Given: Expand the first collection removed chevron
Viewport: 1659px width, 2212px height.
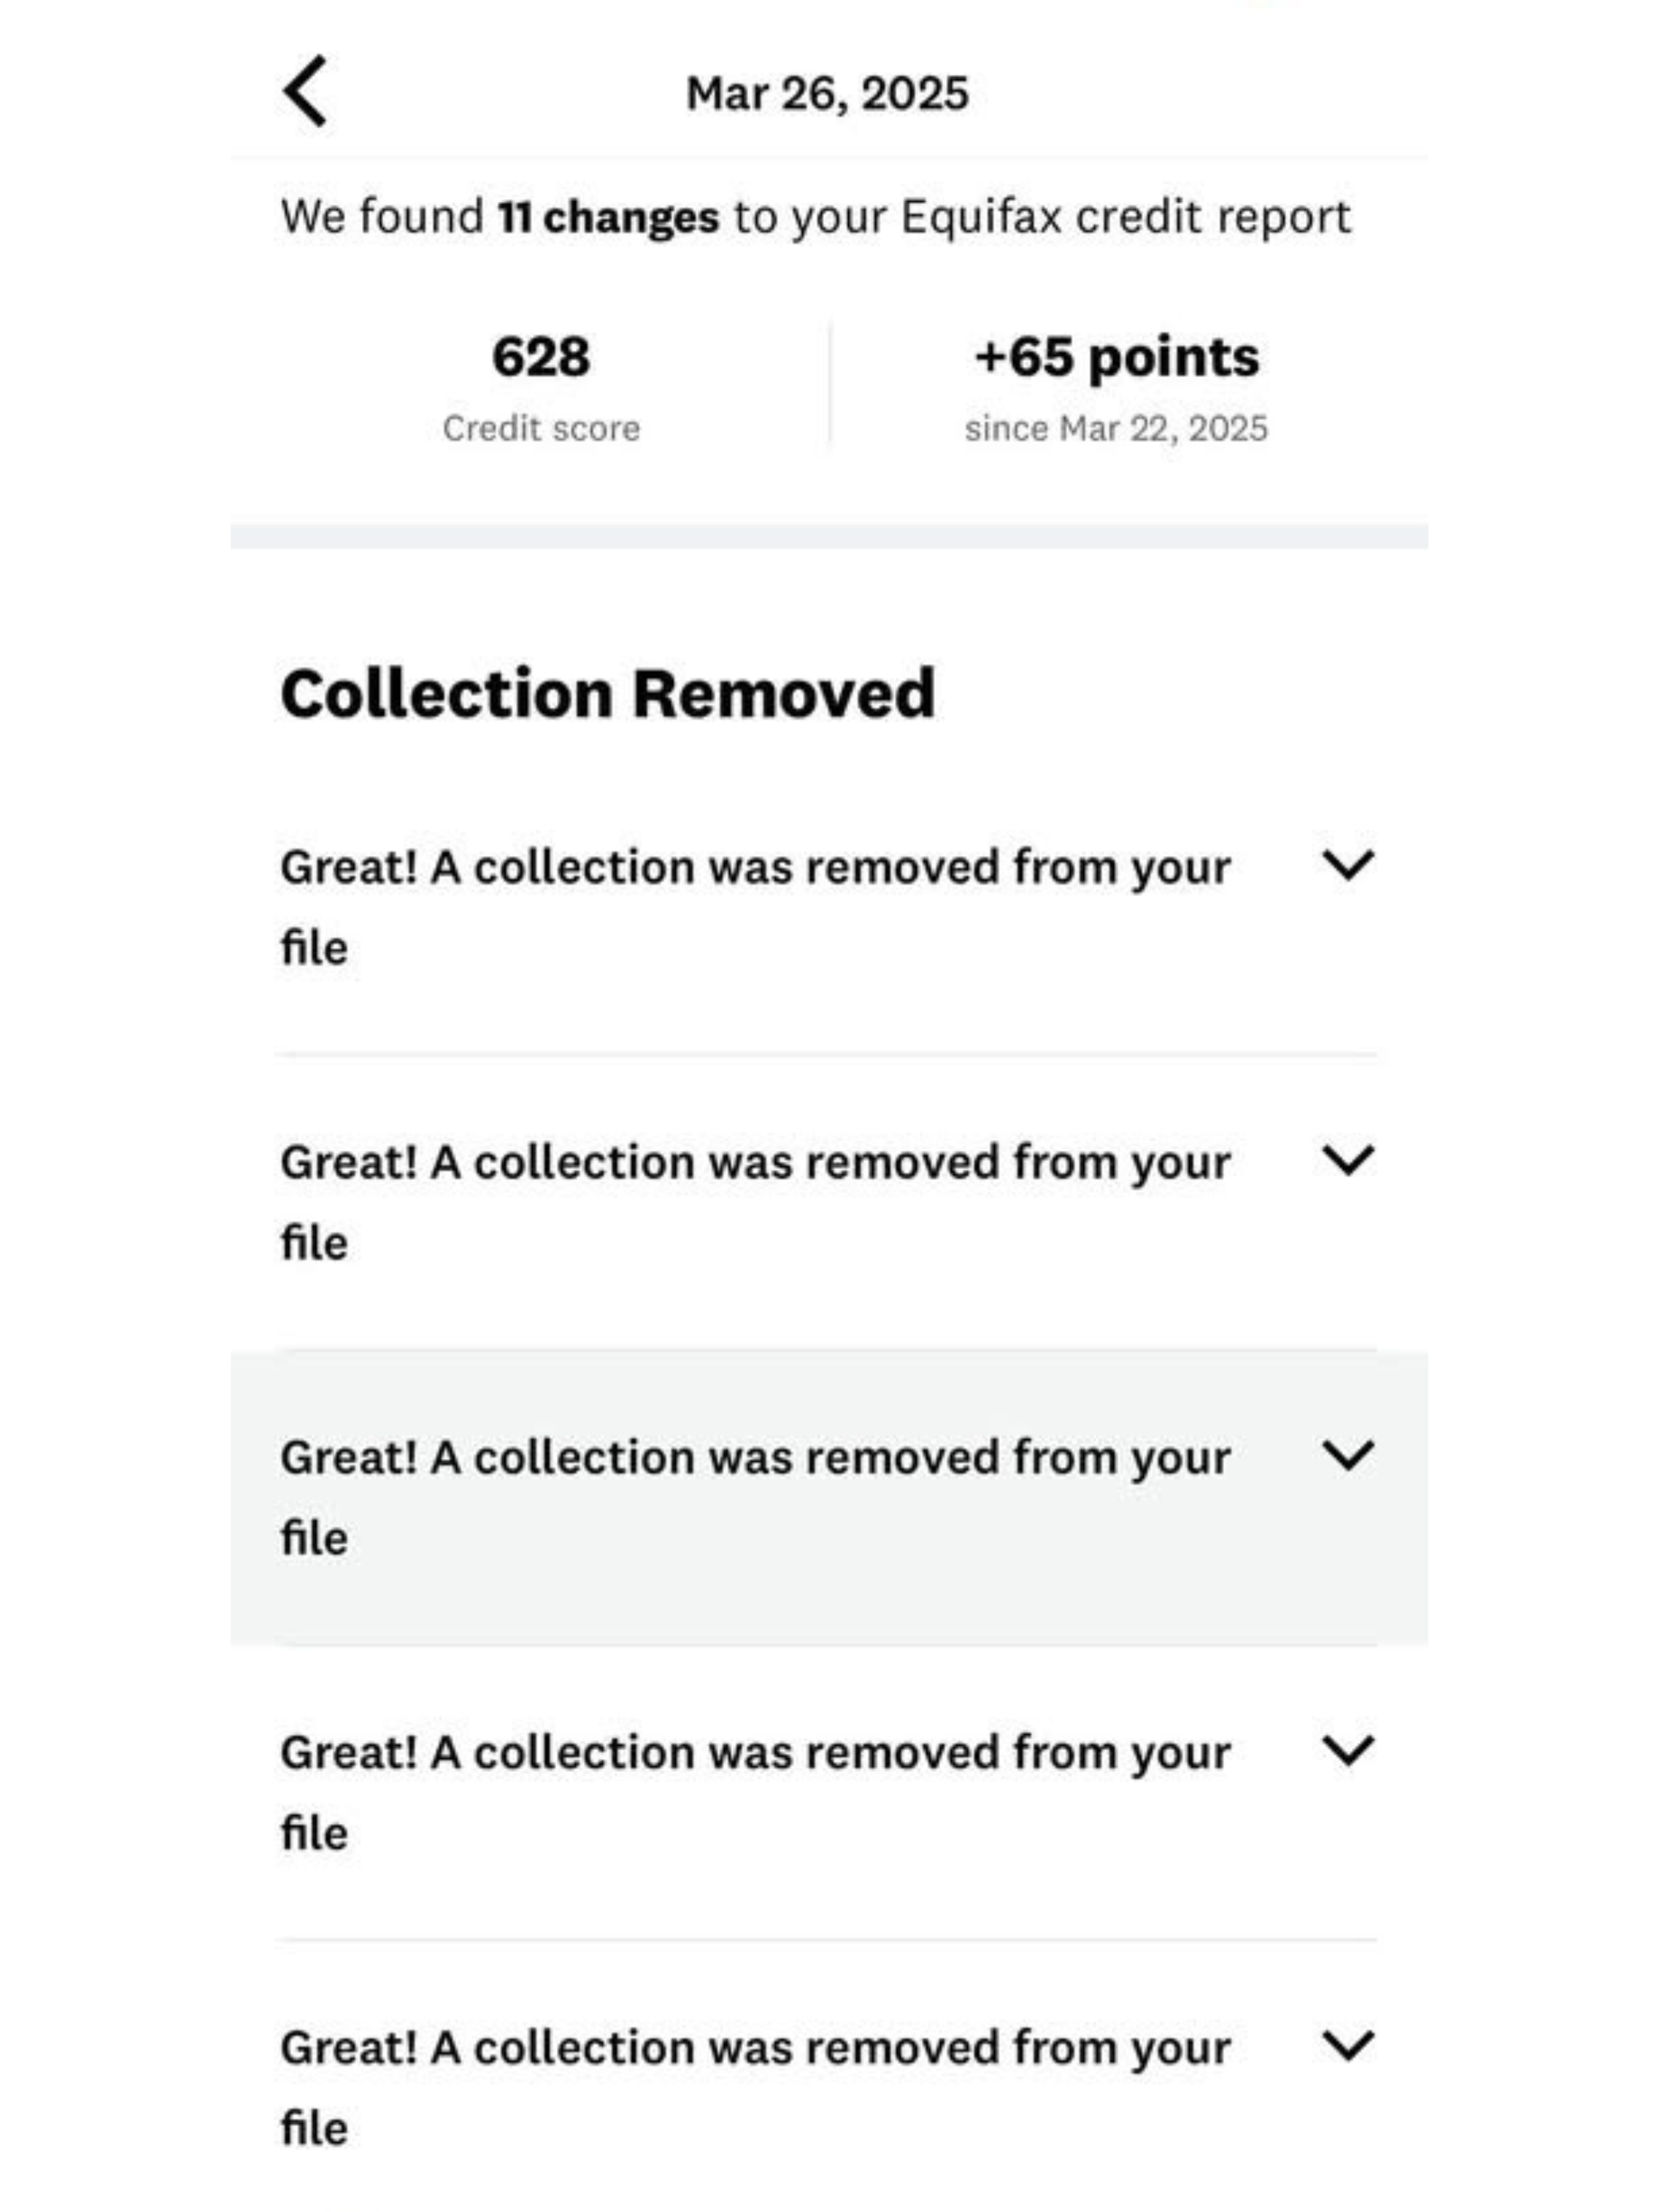Looking at the screenshot, I should pos(1347,865).
